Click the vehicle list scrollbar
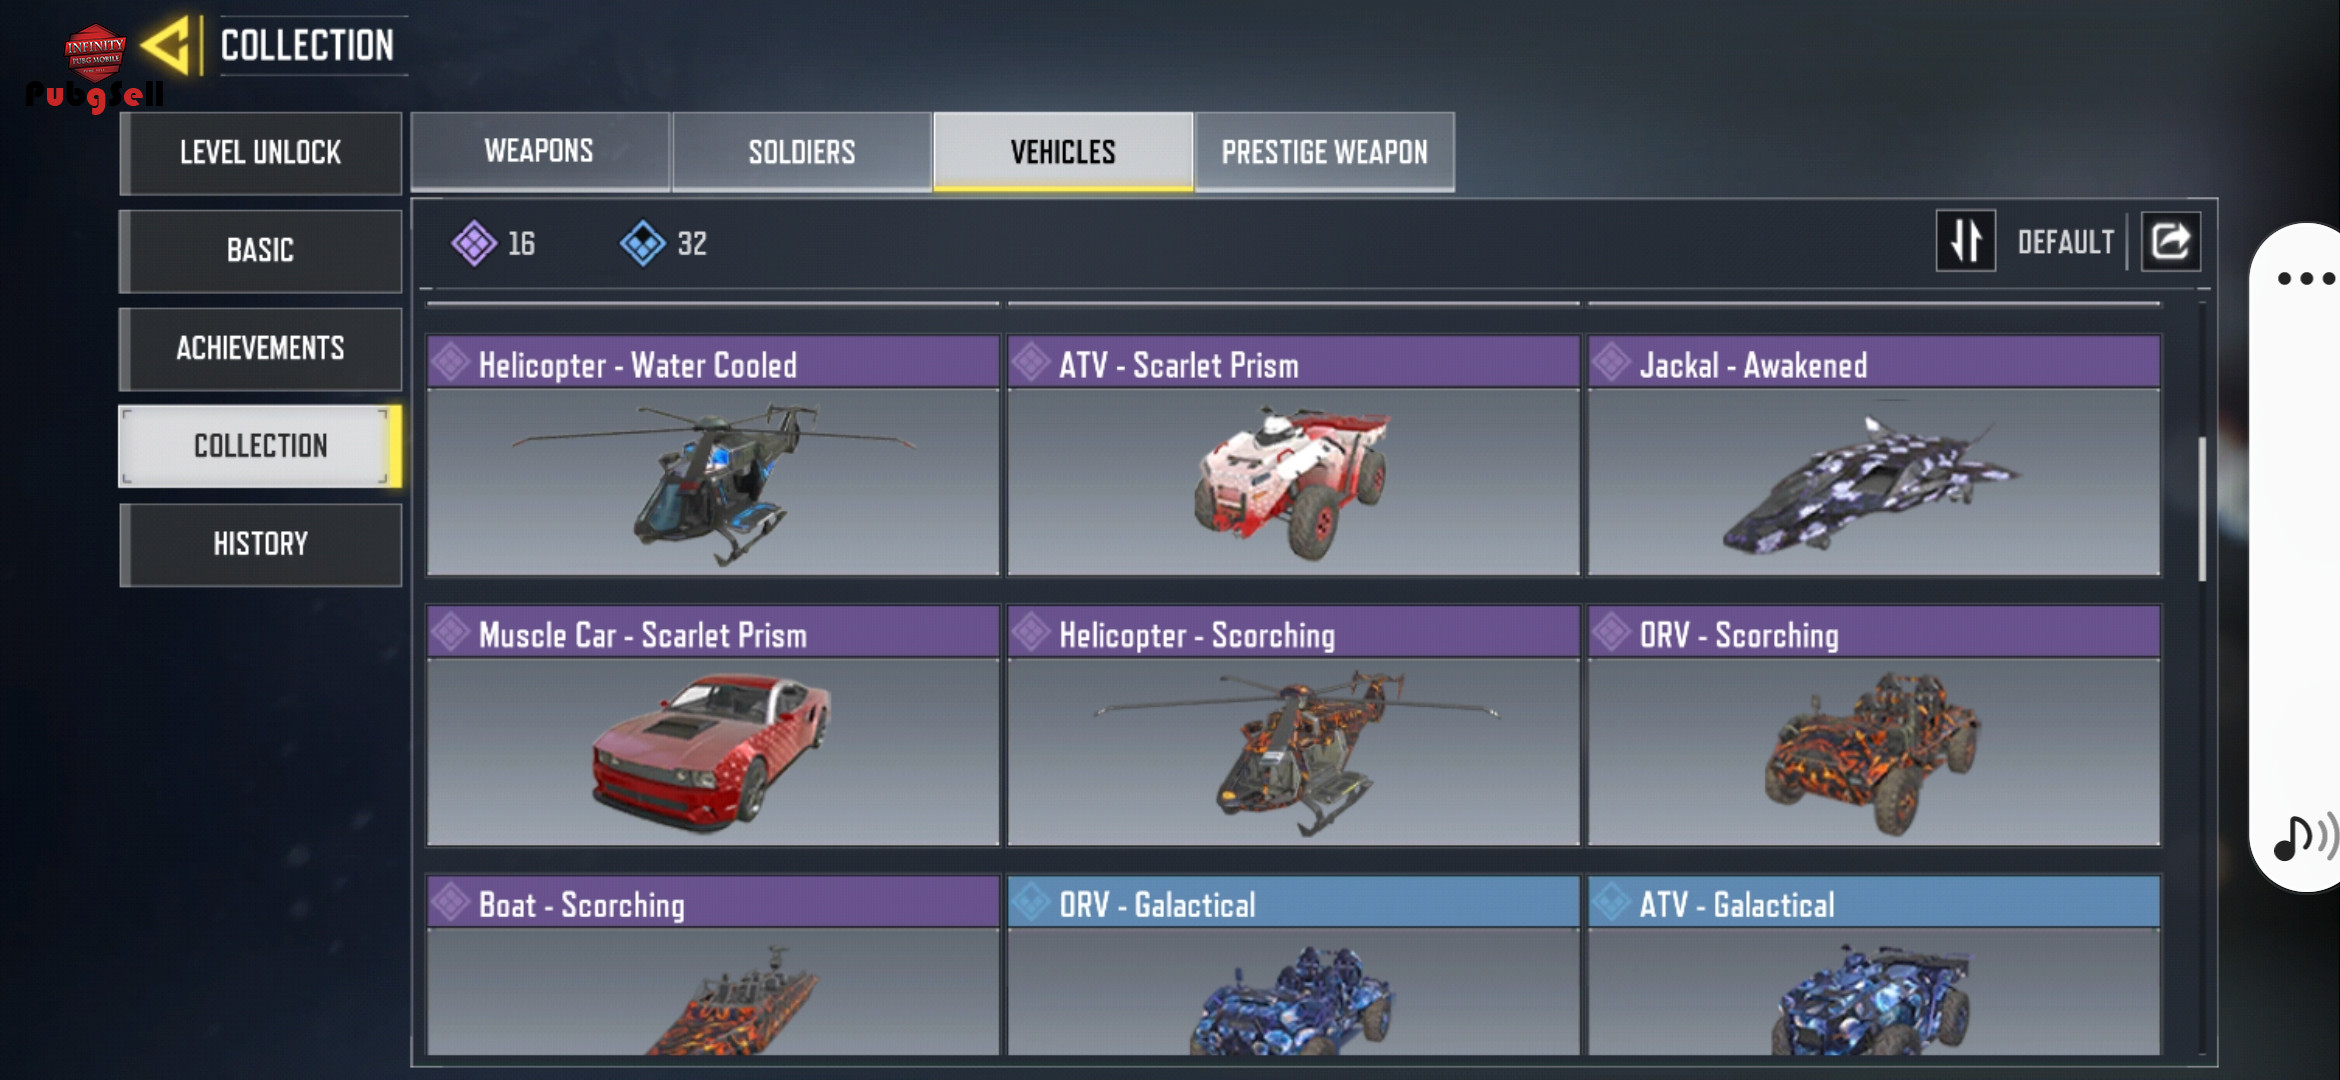The height and width of the screenshot is (1080, 2340). pos(2202,508)
